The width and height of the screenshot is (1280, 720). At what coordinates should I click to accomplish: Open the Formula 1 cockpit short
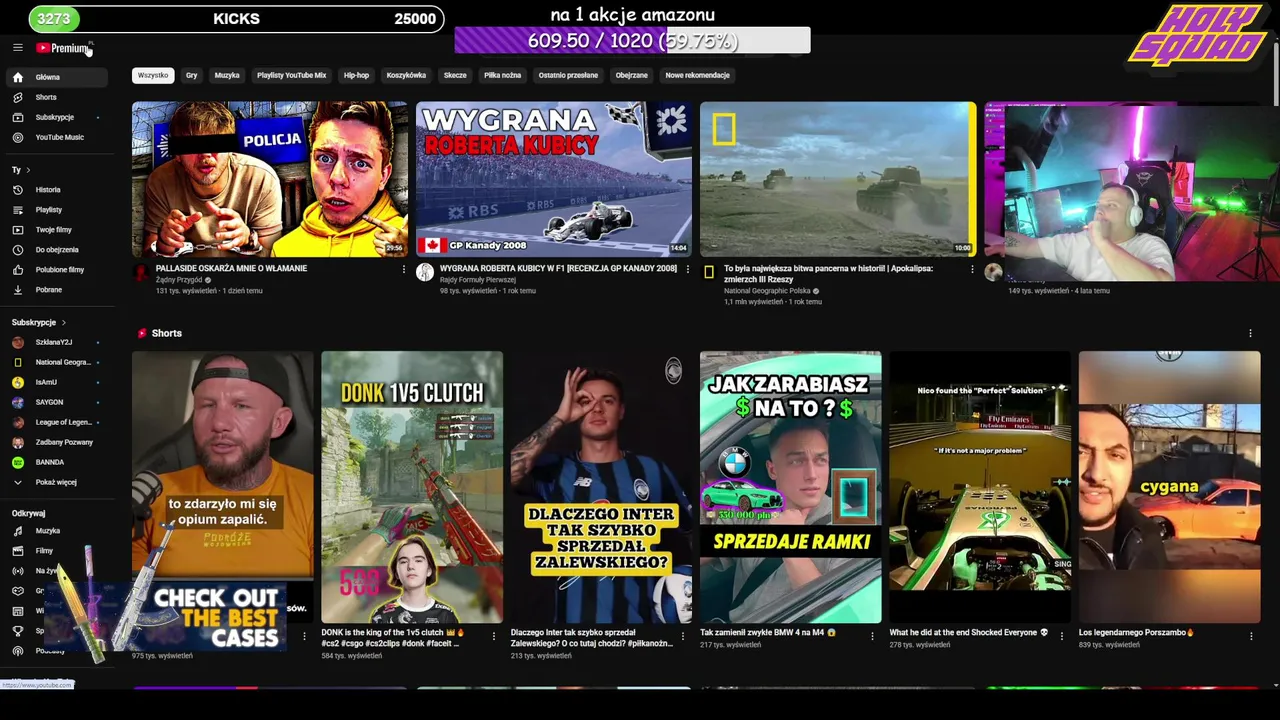pyautogui.click(x=980, y=487)
